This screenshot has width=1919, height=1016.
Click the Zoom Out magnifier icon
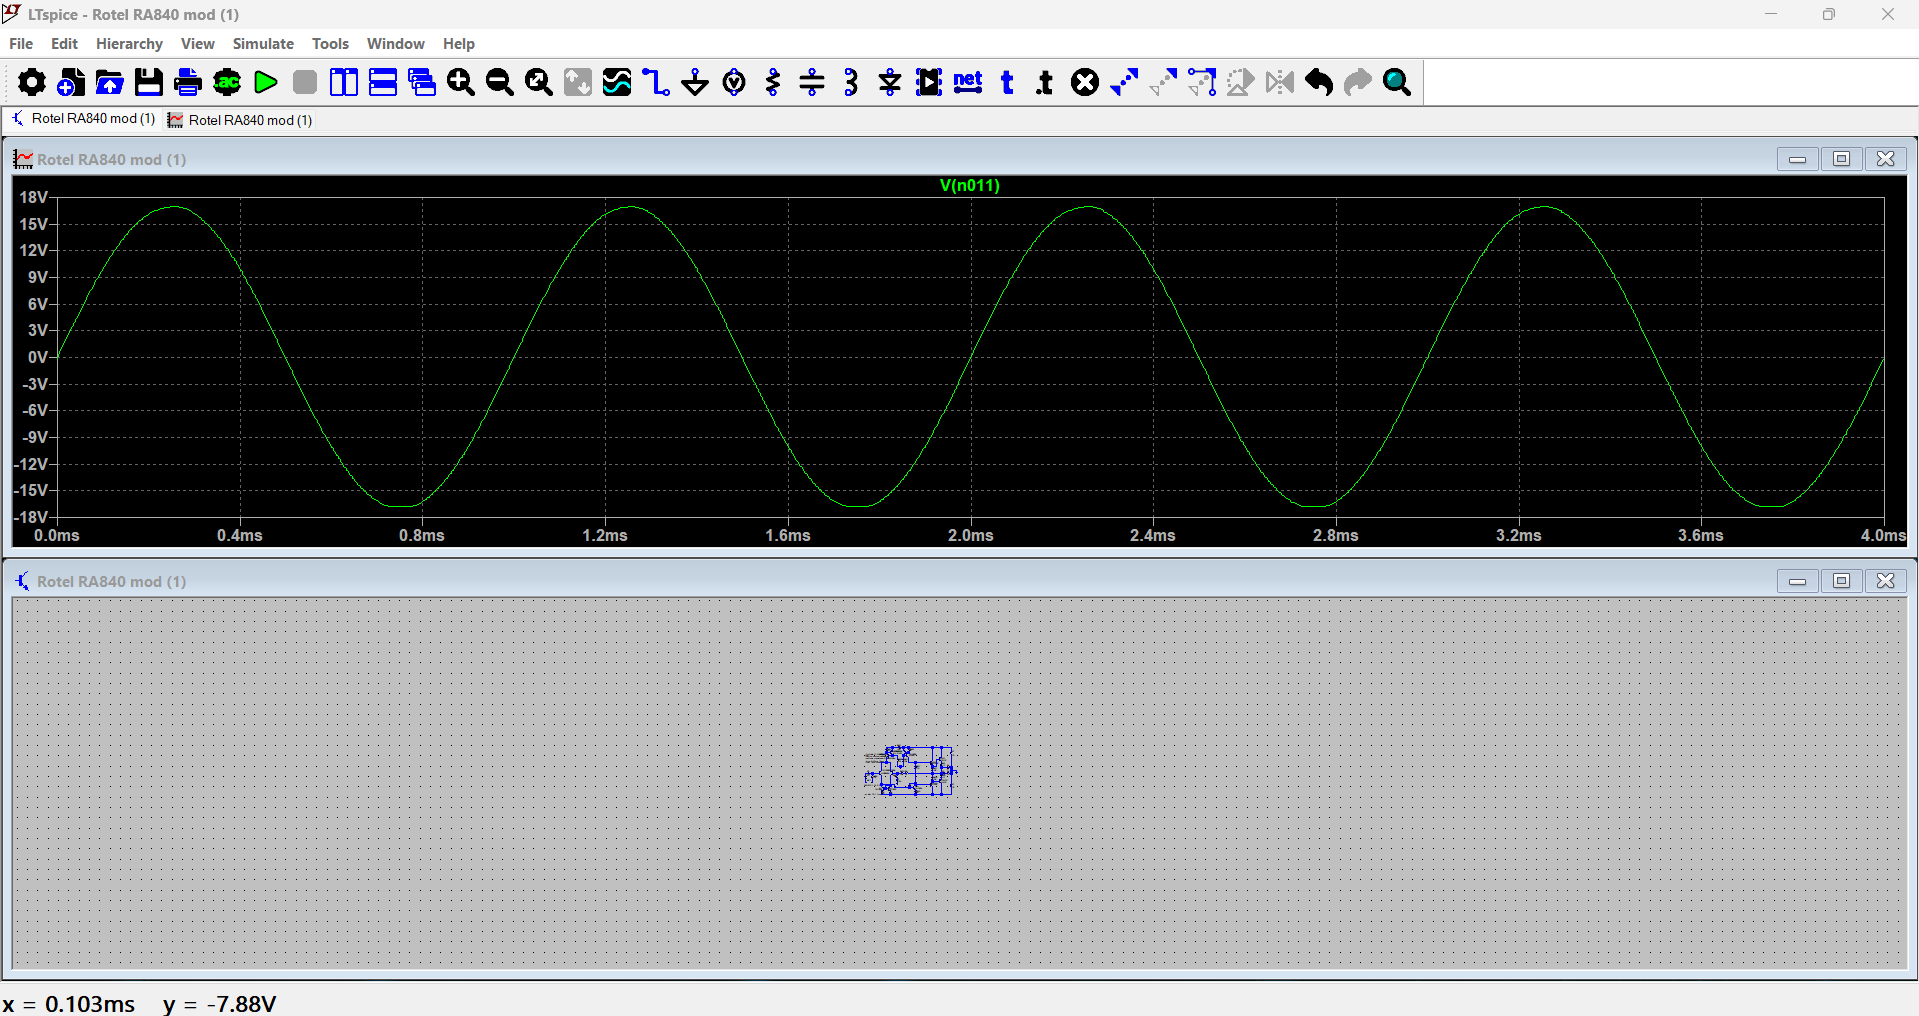tap(500, 82)
